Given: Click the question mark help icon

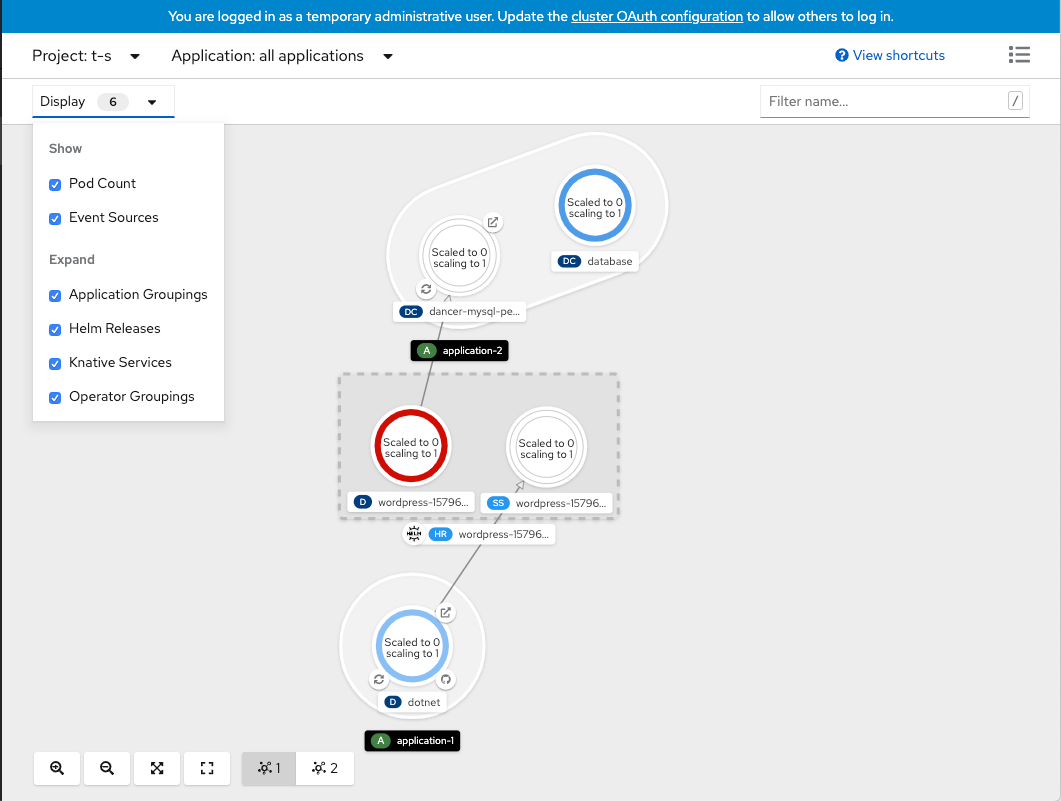Looking at the screenshot, I should 842,55.
